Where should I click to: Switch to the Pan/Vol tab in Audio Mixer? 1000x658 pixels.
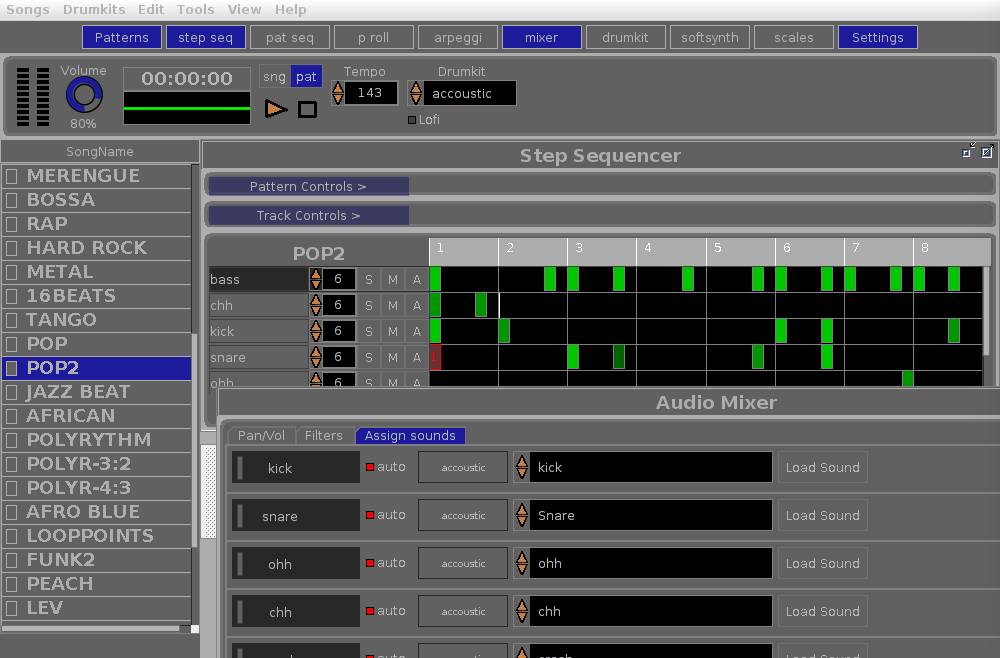point(260,435)
